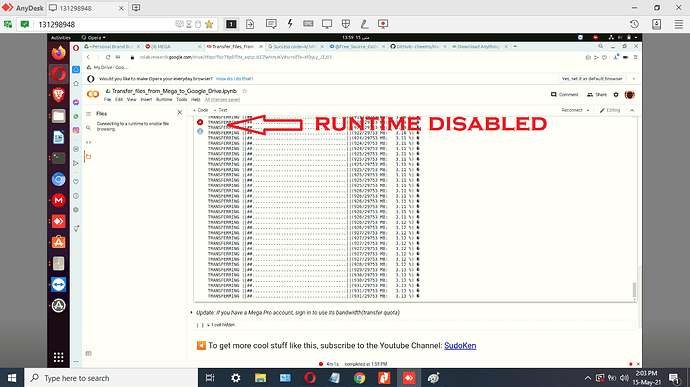Switch to the MEGA browser tab

172,46
